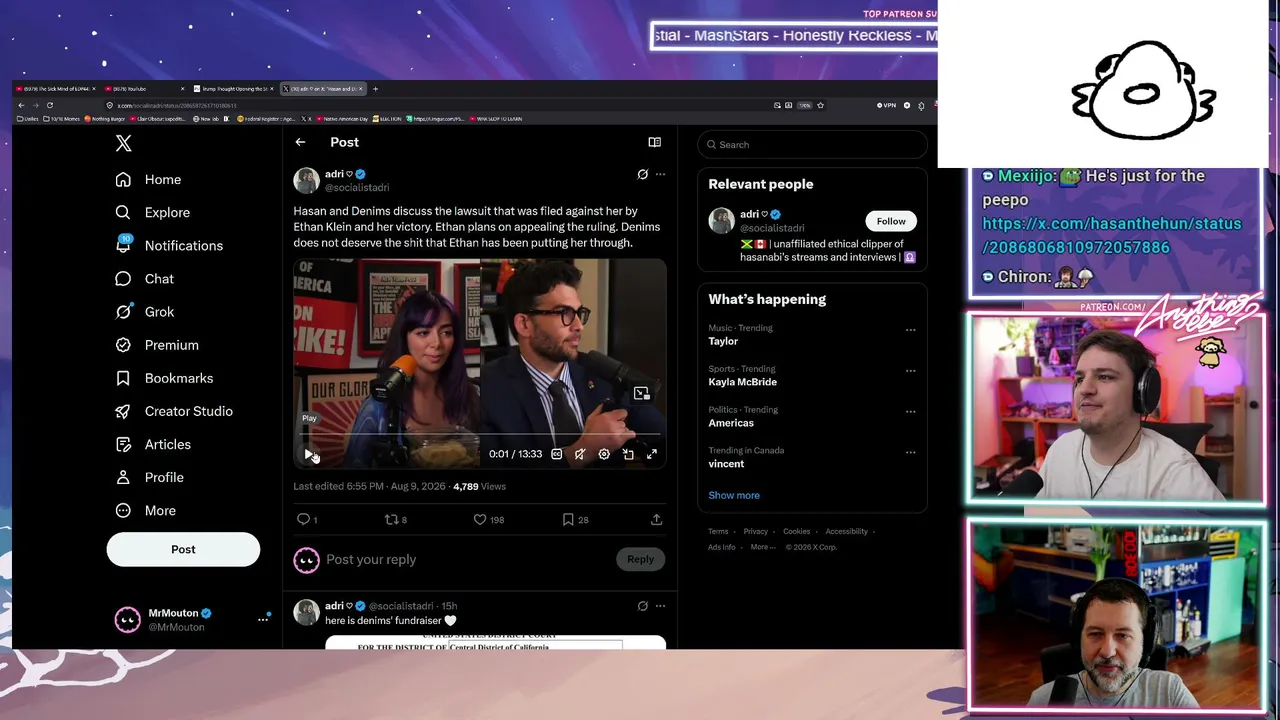Unmute the video
This screenshot has height=720, width=1280.
(x=580, y=454)
